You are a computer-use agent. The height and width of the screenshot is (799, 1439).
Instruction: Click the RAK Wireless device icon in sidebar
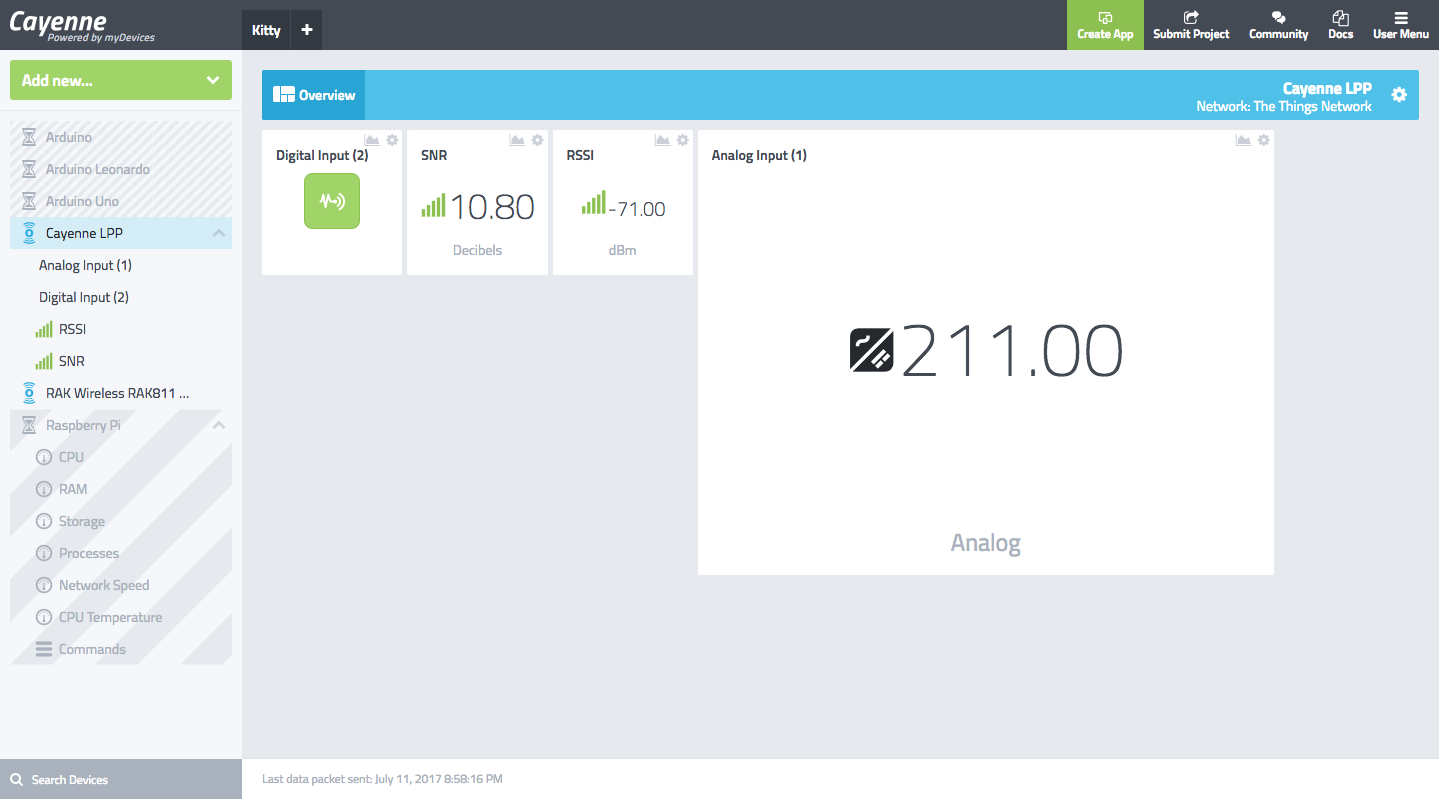click(29, 393)
